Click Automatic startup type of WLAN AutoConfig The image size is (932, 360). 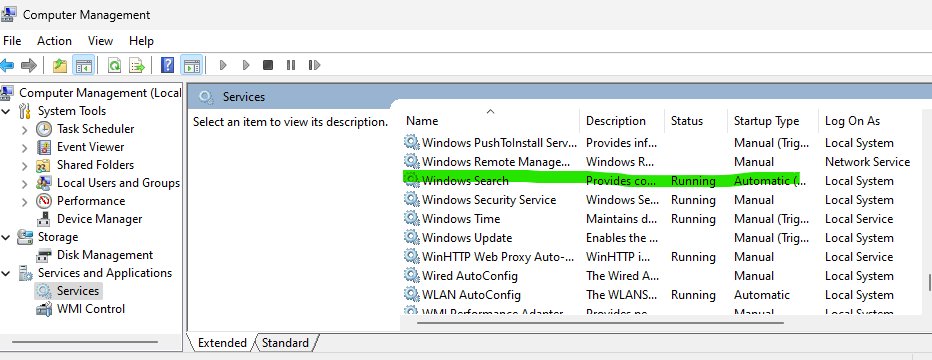coord(762,295)
